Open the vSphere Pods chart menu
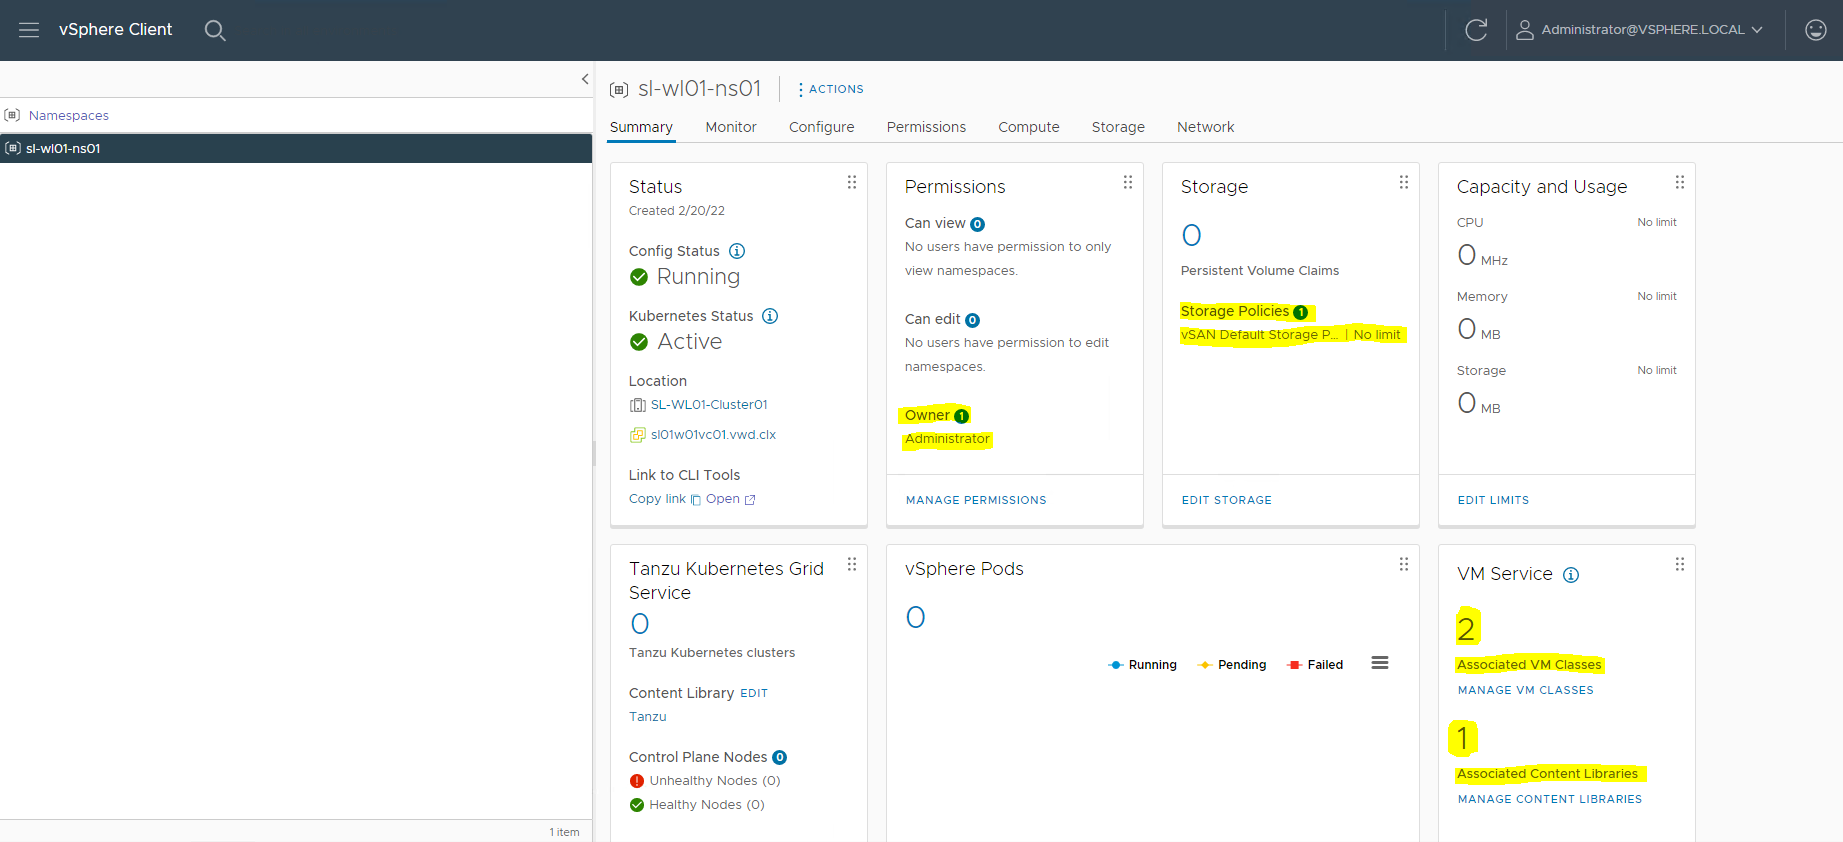The width and height of the screenshot is (1843, 842). 1380,663
